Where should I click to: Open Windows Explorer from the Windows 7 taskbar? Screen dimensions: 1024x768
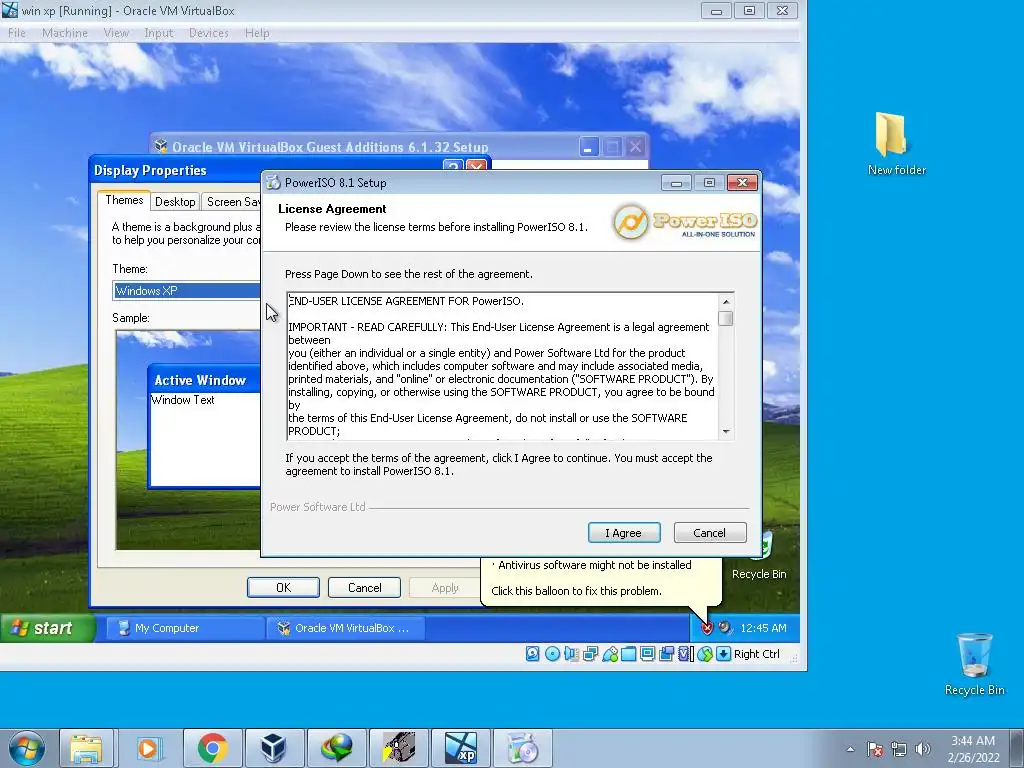pos(86,748)
